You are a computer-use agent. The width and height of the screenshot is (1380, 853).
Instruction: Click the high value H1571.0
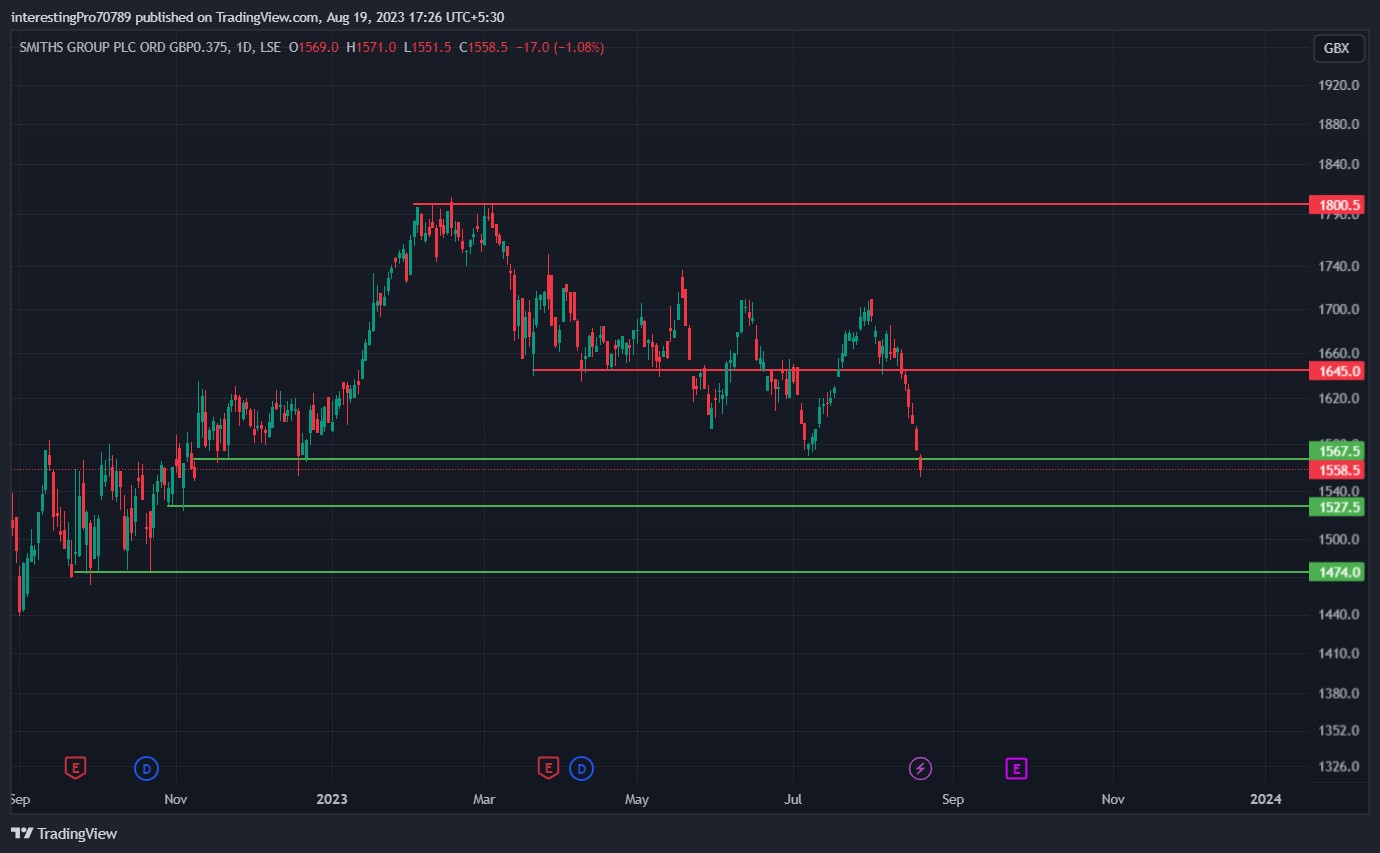(371, 47)
